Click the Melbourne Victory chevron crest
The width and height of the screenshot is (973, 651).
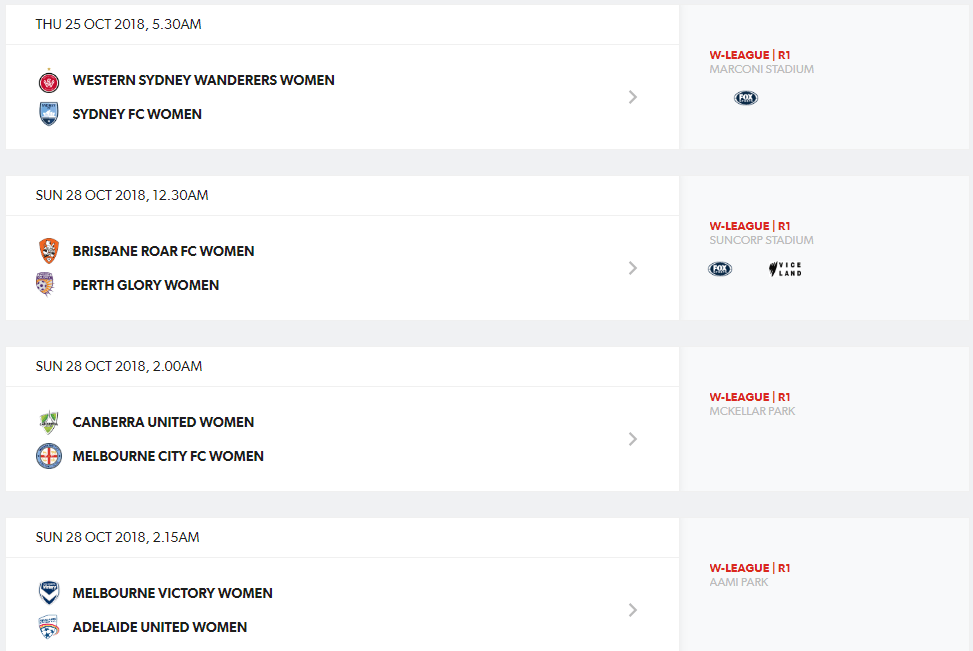[x=48, y=593]
